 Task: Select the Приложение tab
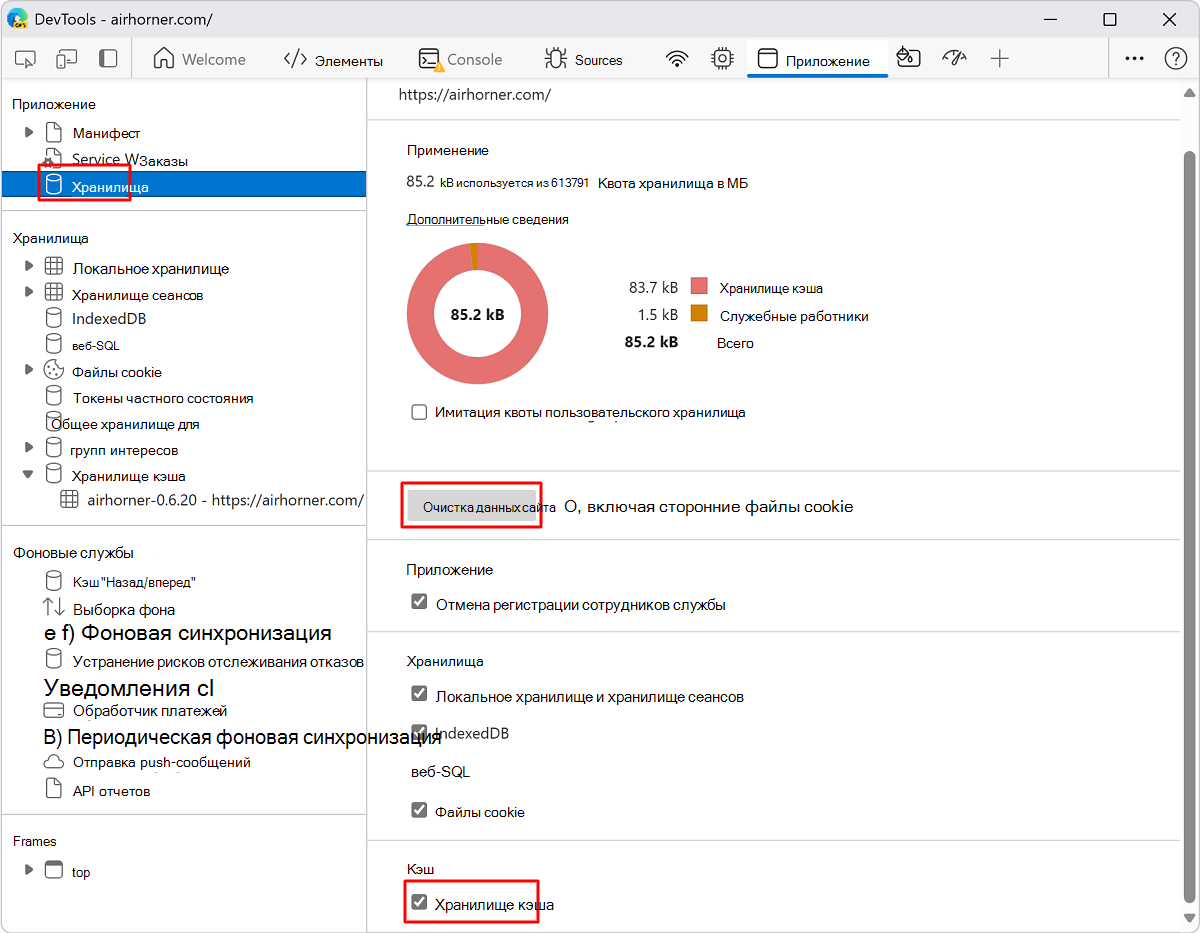(815, 59)
